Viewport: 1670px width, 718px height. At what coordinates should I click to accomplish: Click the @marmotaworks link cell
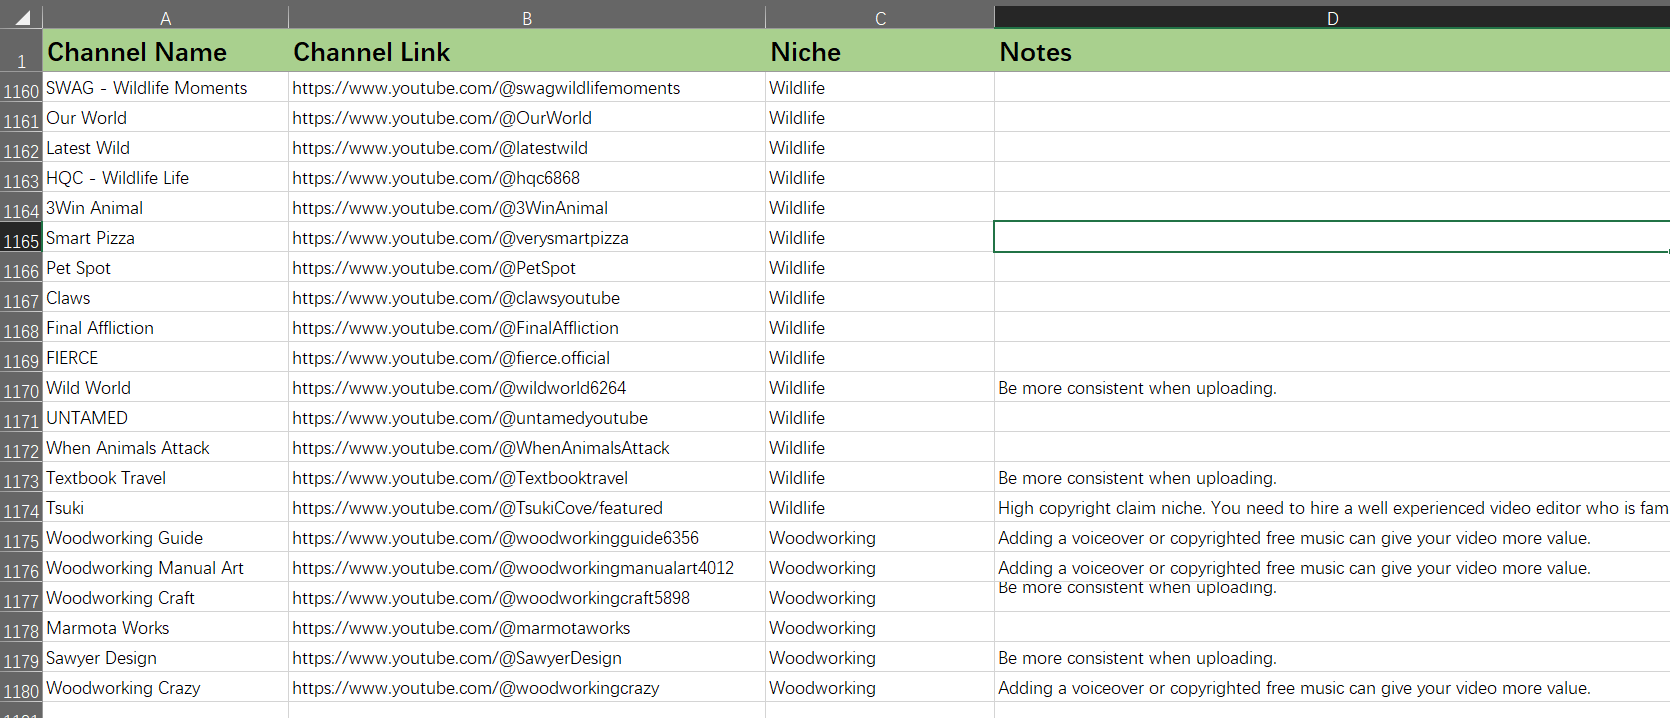pyautogui.click(x=527, y=627)
